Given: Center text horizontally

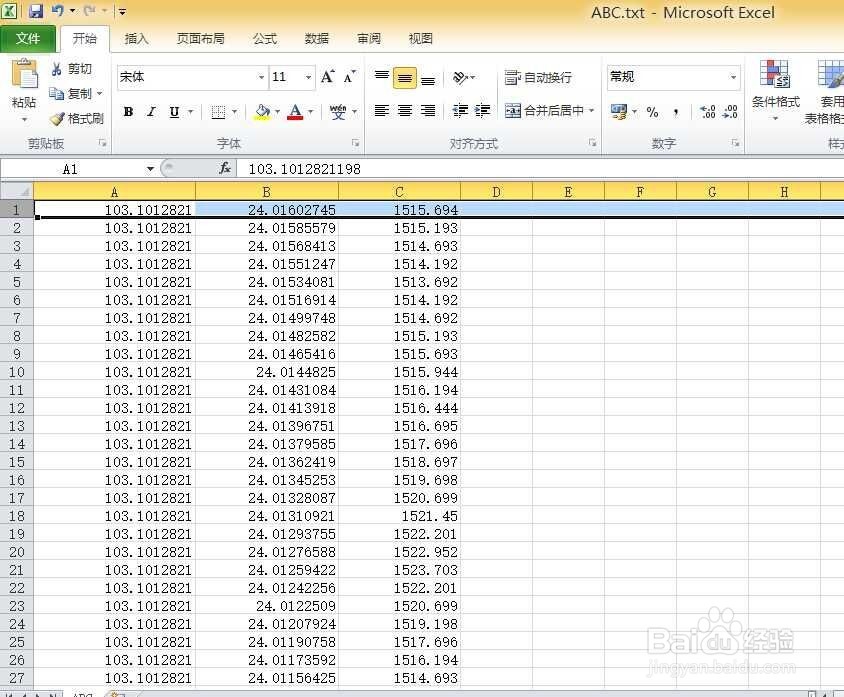Looking at the screenshot, I should [405, 111].
